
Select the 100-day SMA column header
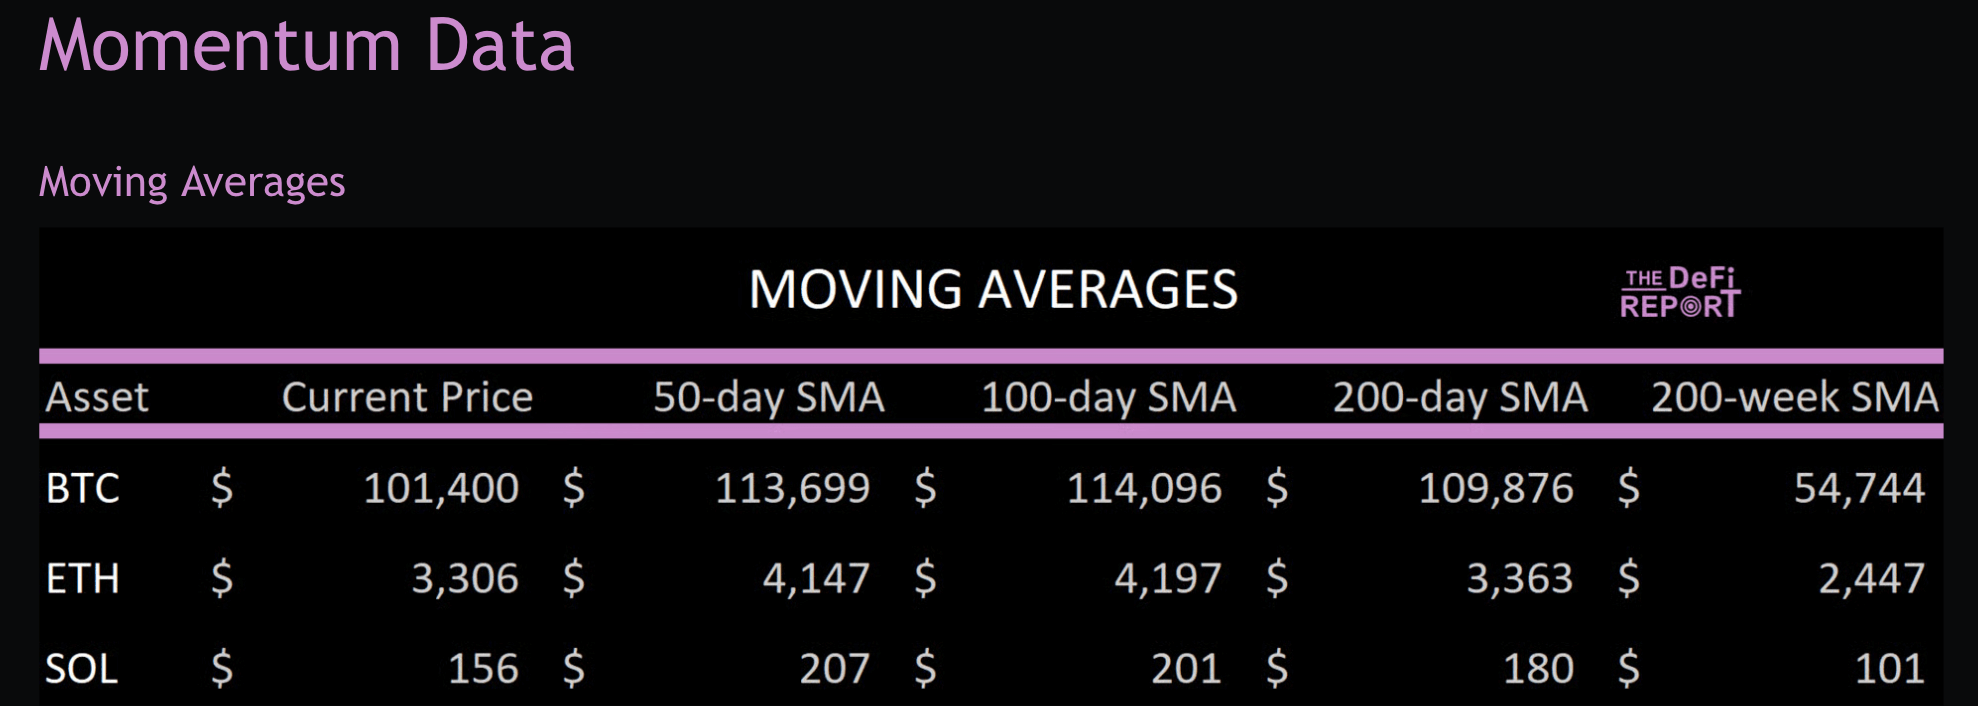coord(1108,397)
